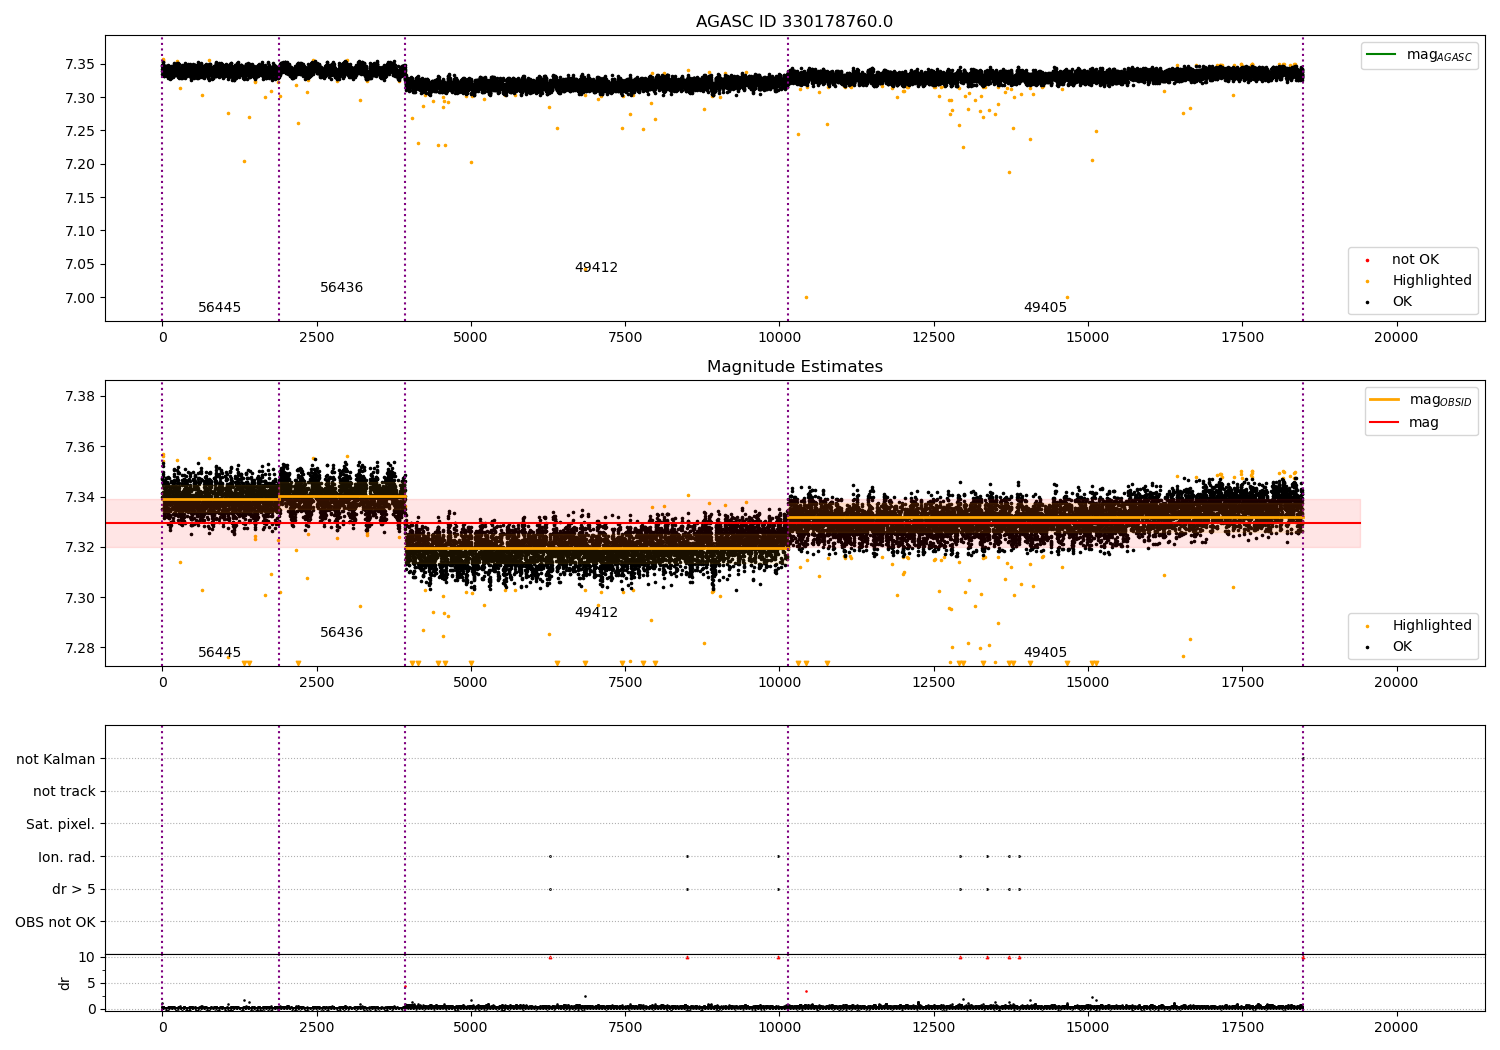The image size is (1500, 1050).
Task: Click y-axis tick 7.20 in the top plot
Action: [x=80, y=165]
